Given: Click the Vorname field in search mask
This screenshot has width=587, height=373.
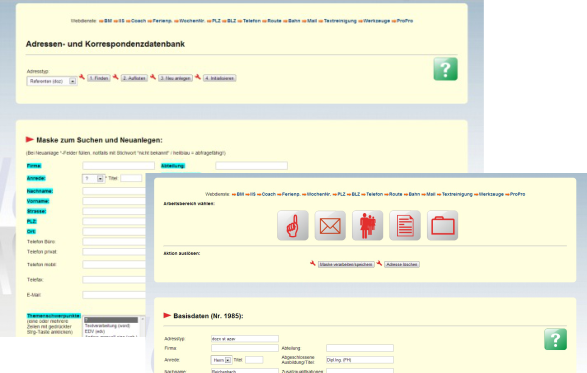Looking at the screenshot, I should coord(114,201).
